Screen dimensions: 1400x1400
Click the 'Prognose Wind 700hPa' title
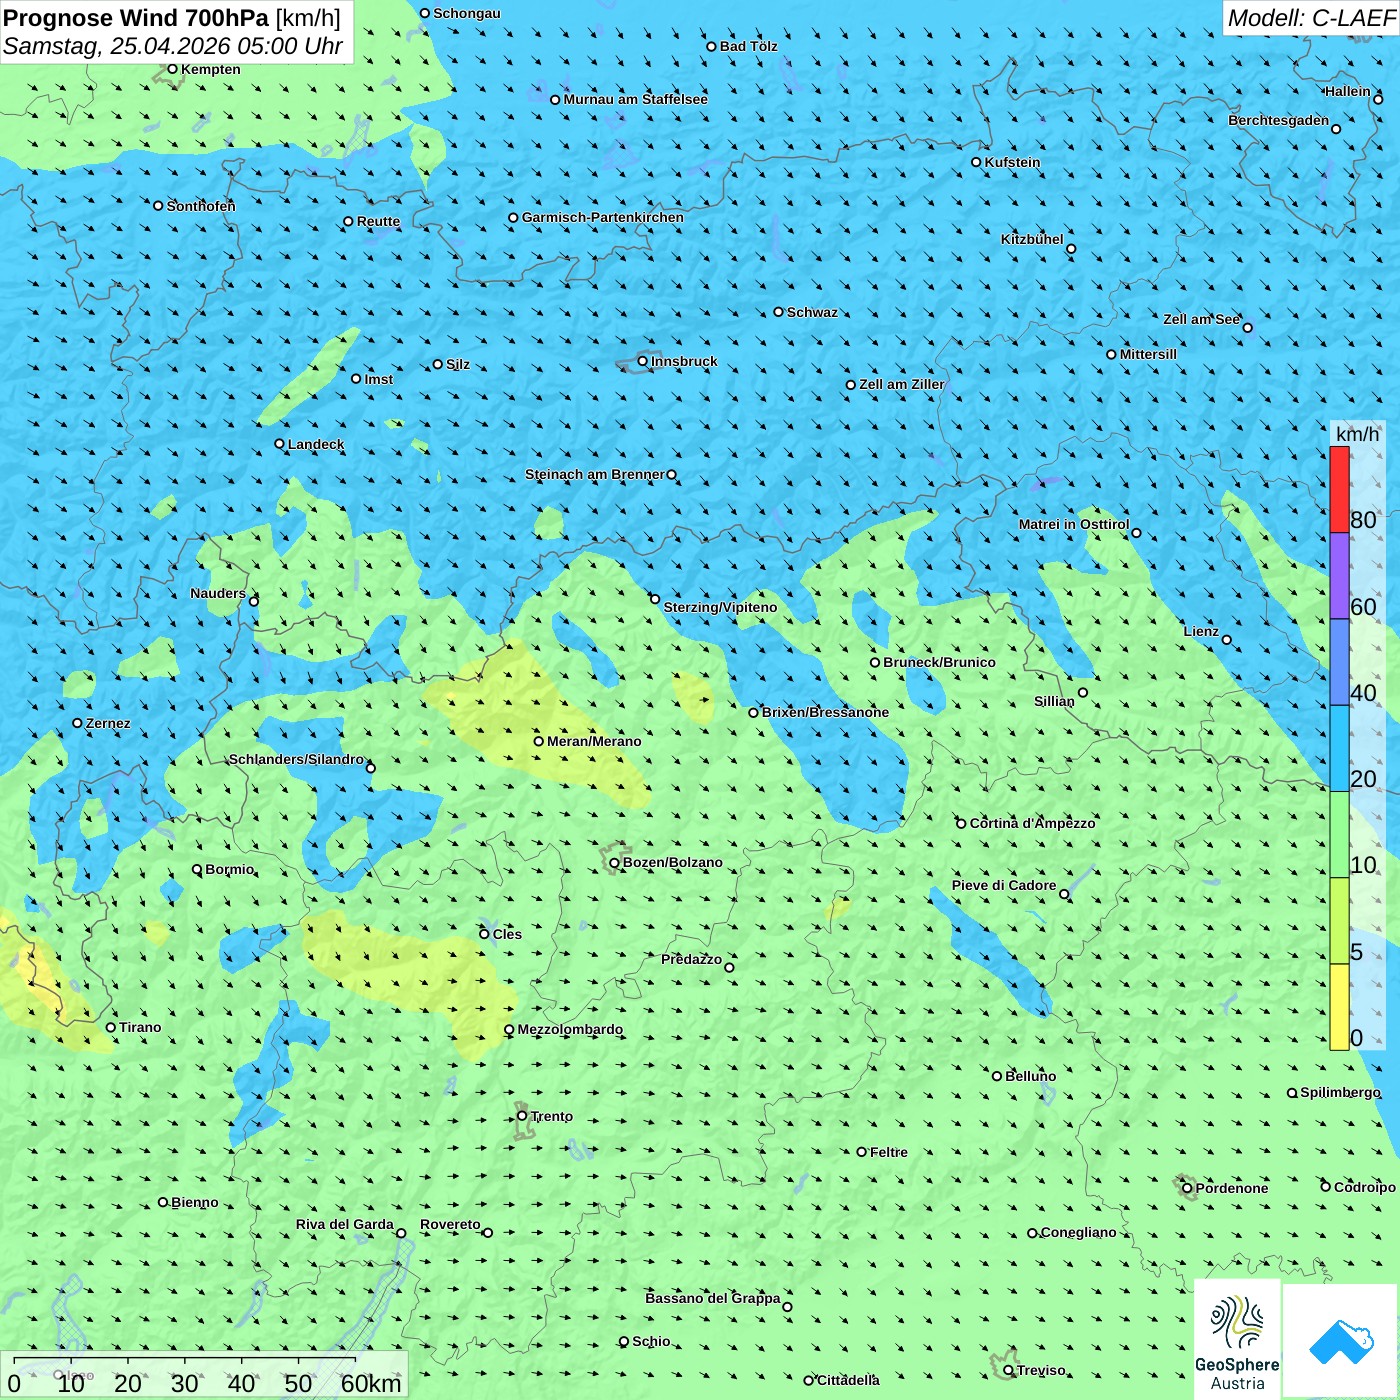tap(136, 18)
